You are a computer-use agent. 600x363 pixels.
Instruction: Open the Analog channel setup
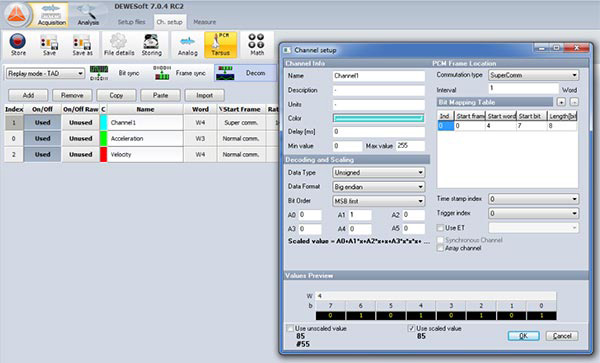(x=188, y=45)
